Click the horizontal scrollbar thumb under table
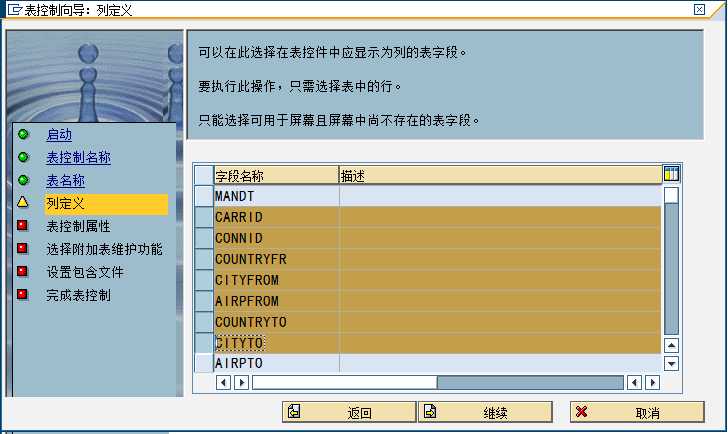728x434 pixels. 344,382
